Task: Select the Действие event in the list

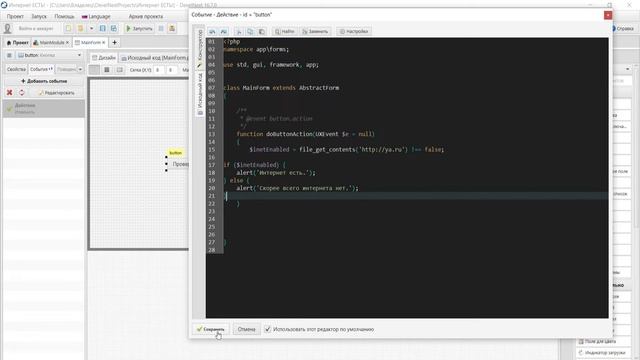Action: tap(44, 108)
